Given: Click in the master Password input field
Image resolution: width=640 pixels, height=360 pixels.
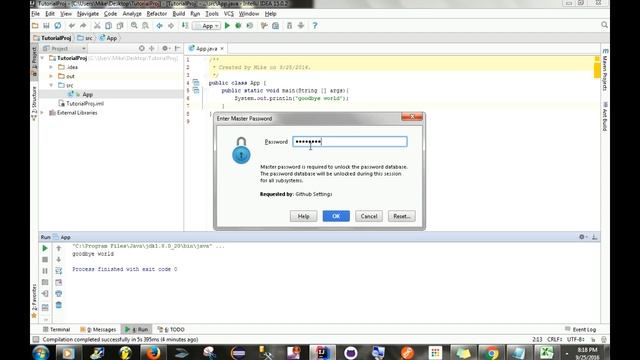Looking at the screenshot, I should click(x=350, y=142).
